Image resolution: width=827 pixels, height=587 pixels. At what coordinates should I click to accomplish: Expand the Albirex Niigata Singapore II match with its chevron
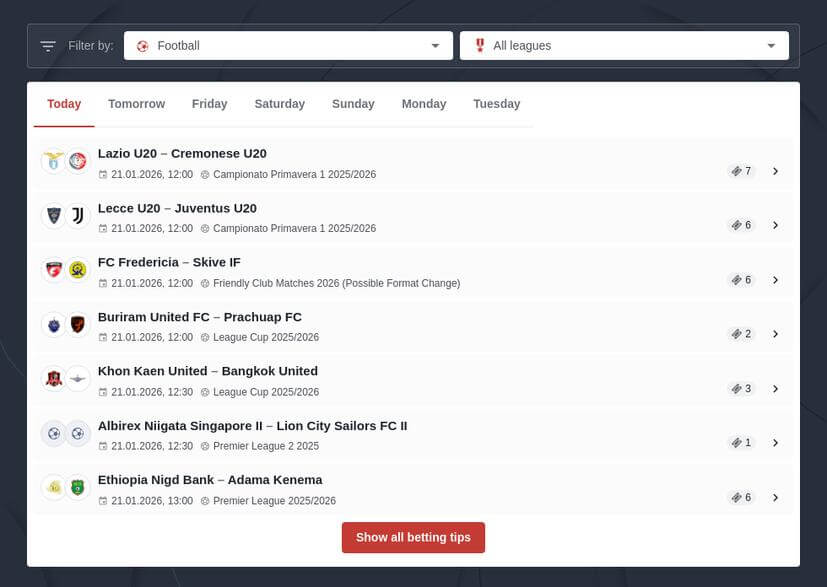776,442
